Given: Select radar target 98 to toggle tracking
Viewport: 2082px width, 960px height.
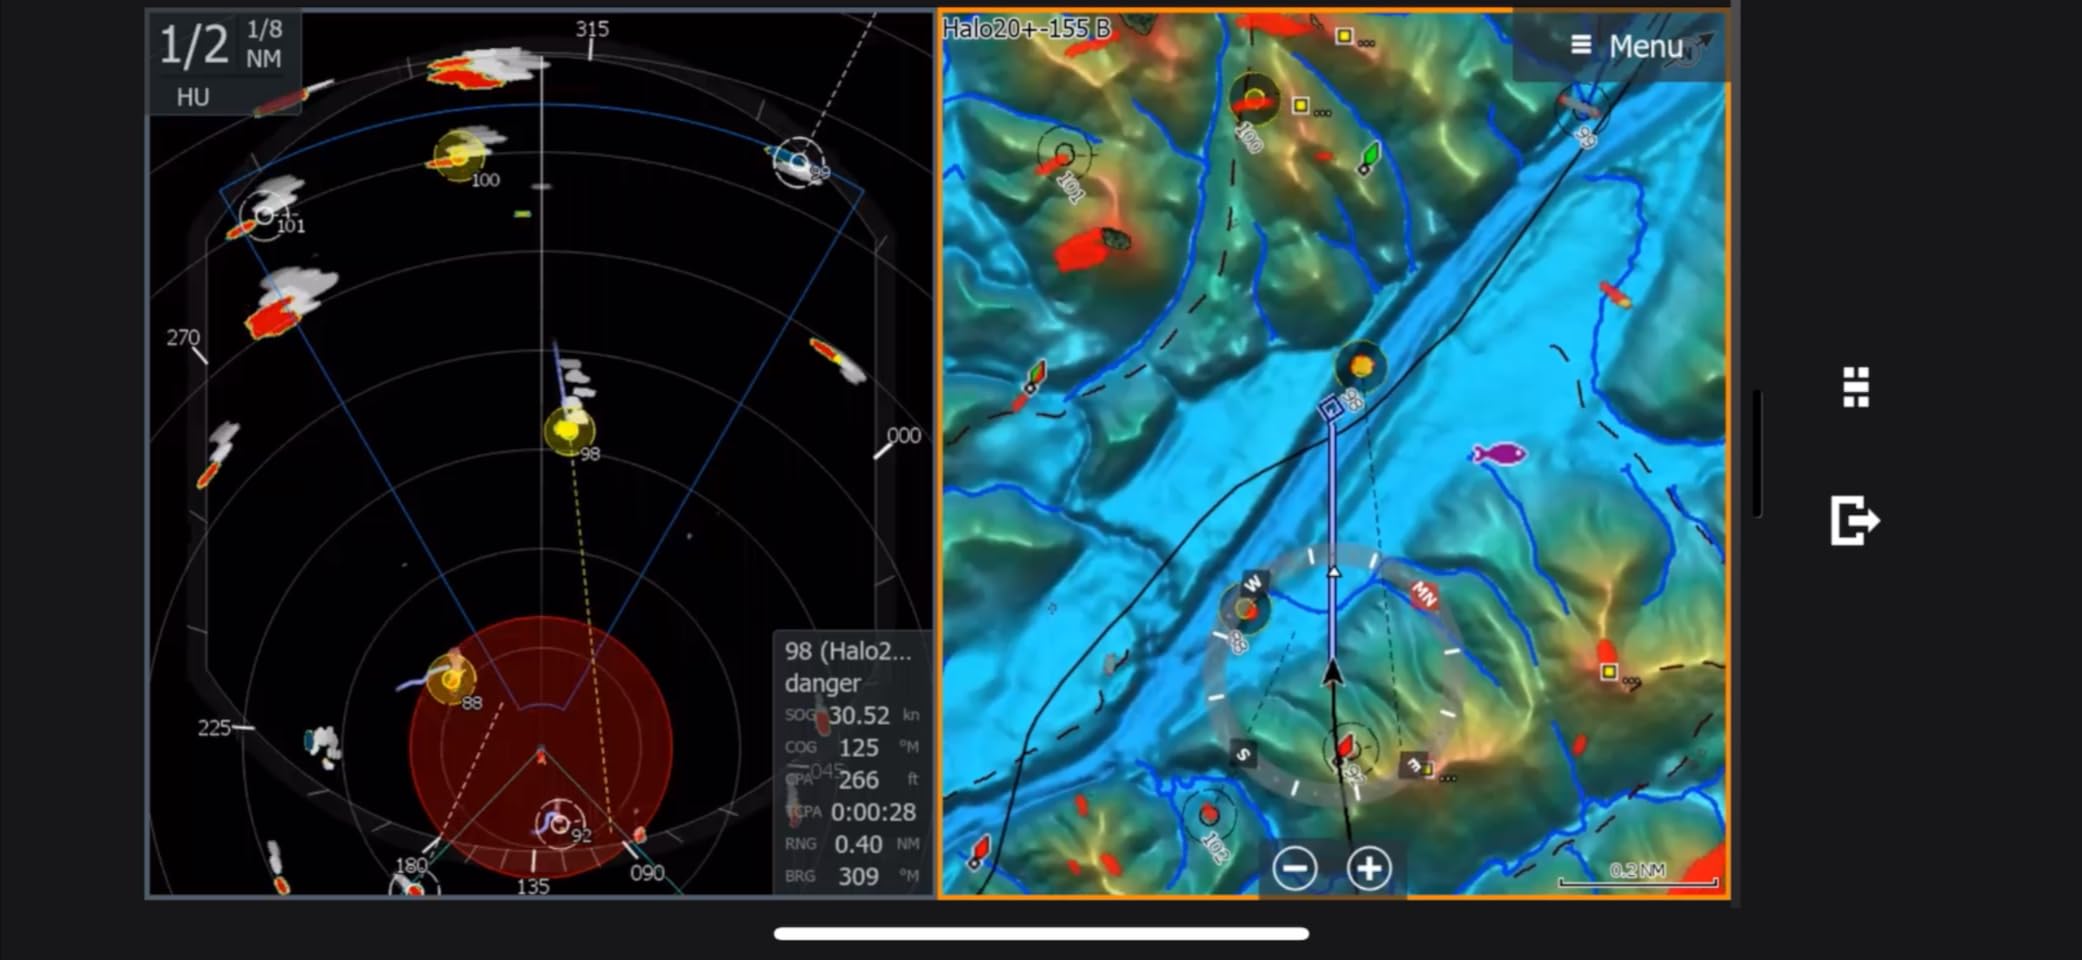Looking at the screenshot, I should click(568, 432).
